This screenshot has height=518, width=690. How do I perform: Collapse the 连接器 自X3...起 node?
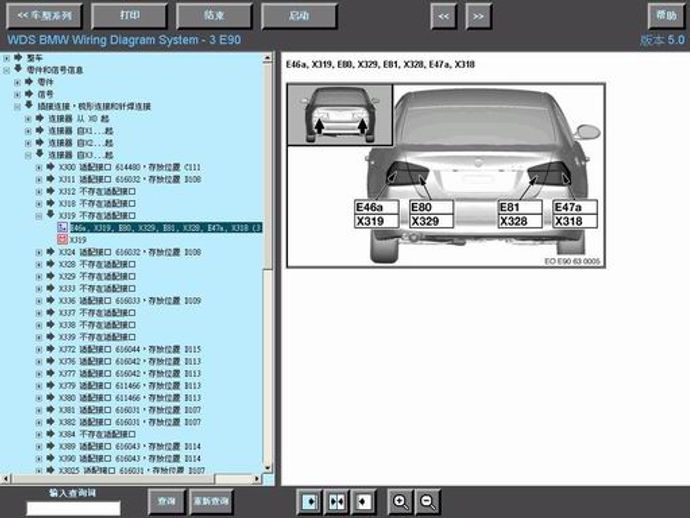point(28,155)
